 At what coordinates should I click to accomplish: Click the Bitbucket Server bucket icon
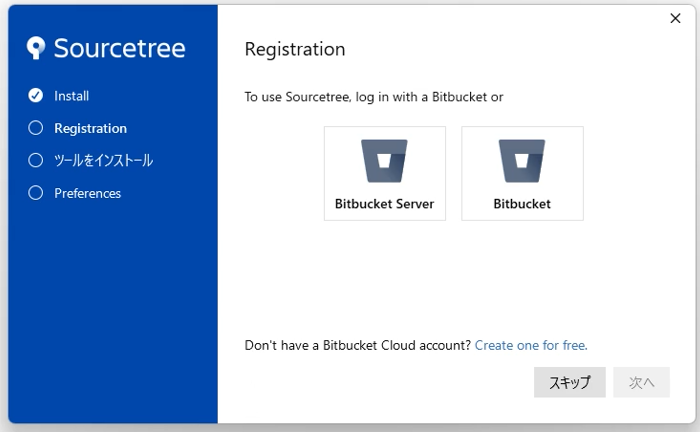tap(384, 161)
